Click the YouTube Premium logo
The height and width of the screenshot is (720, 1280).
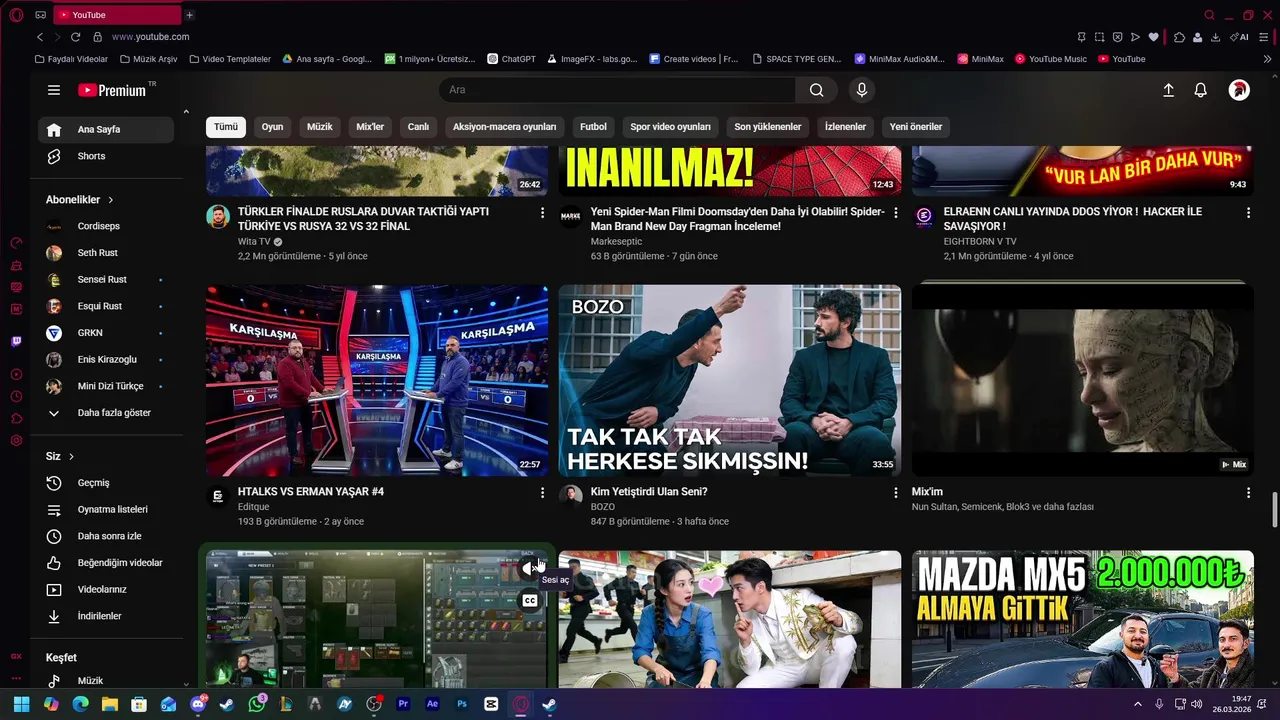[112, 90]
